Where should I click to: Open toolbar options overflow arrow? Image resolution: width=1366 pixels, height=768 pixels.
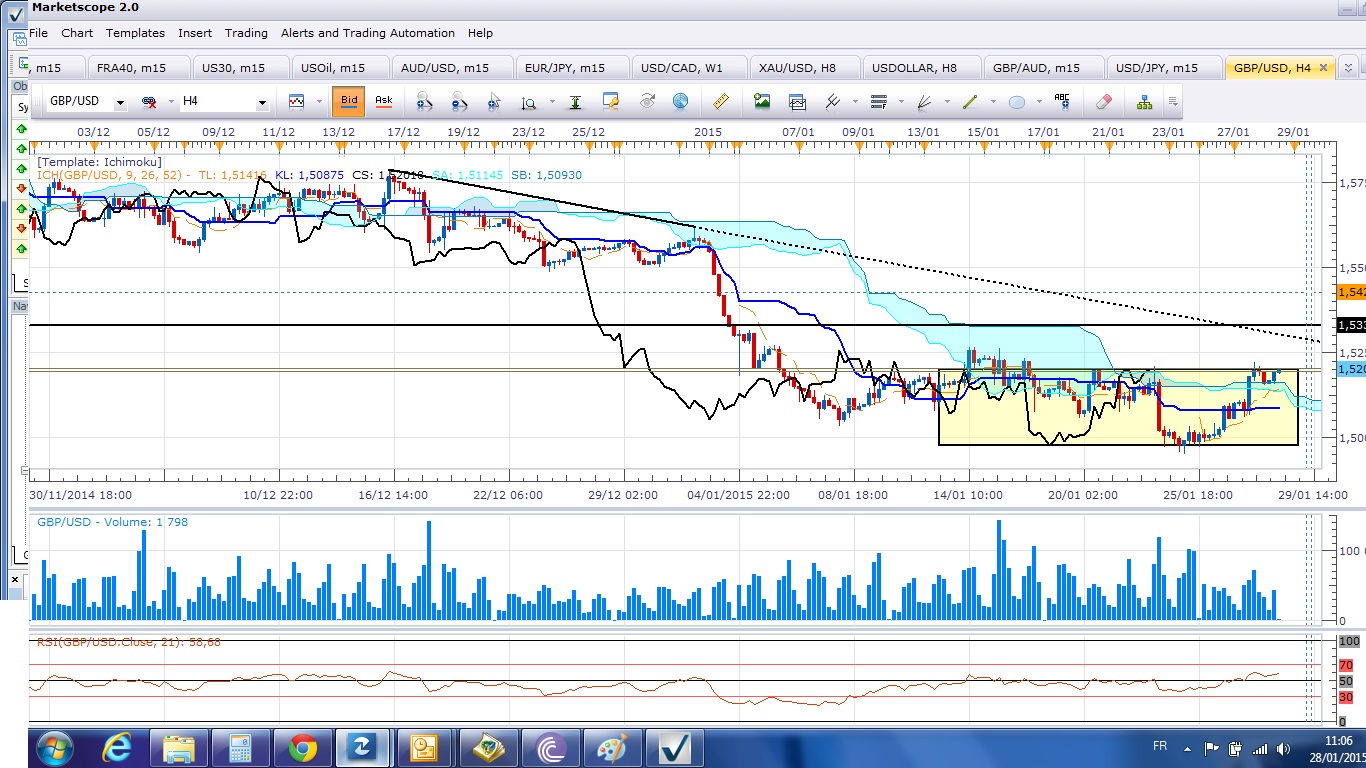point(1173,102)
